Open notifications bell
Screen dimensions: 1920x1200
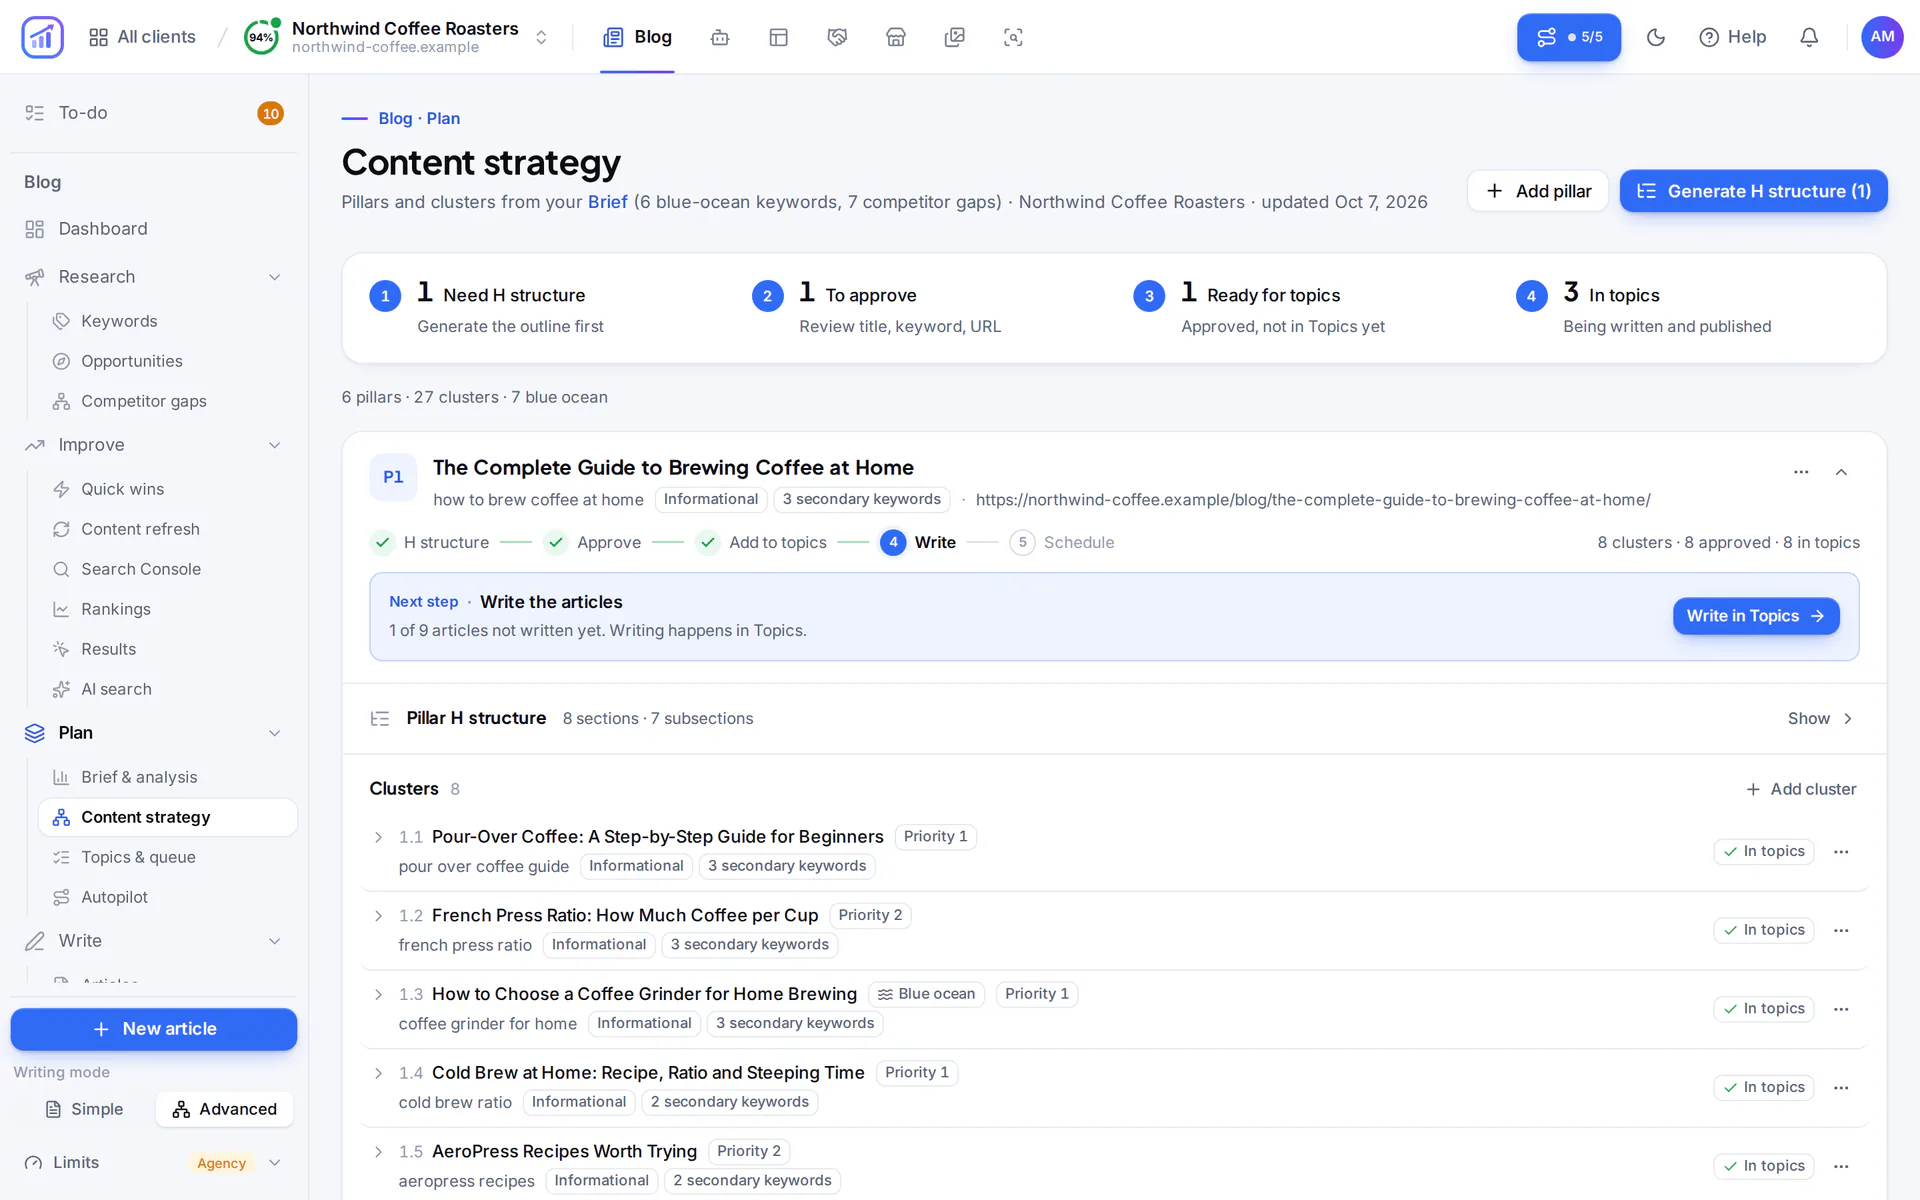click(1809, 37)
